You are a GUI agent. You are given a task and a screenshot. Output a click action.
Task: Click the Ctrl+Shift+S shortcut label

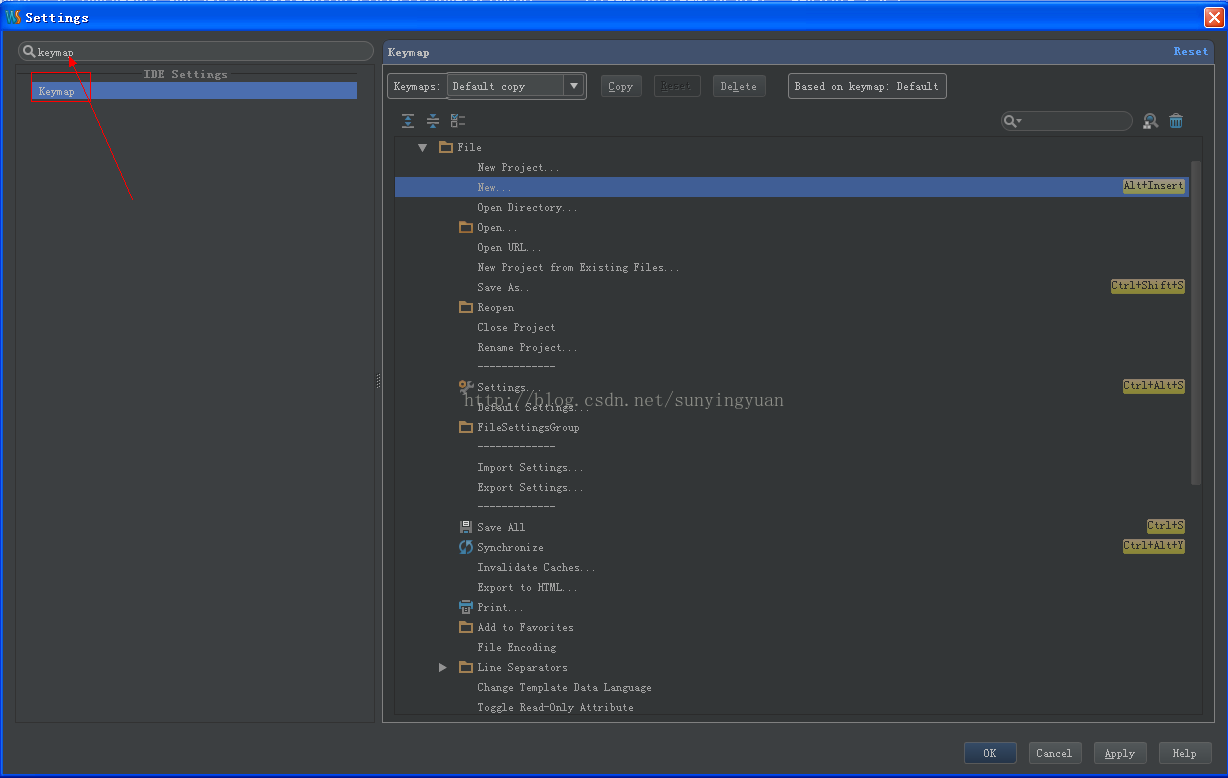click(1148, 286)
